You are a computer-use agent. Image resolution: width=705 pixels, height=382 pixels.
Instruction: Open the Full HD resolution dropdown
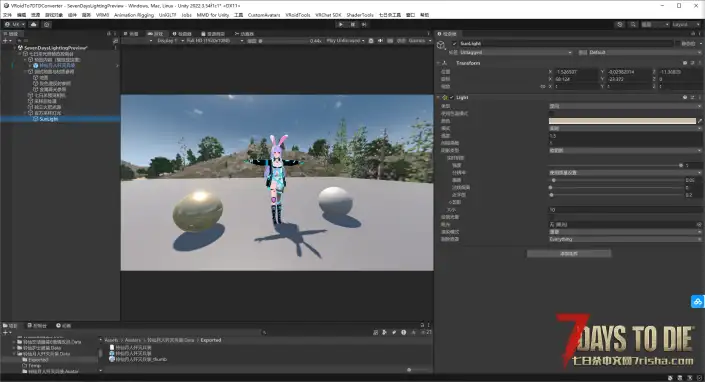[x=215, y=41]
